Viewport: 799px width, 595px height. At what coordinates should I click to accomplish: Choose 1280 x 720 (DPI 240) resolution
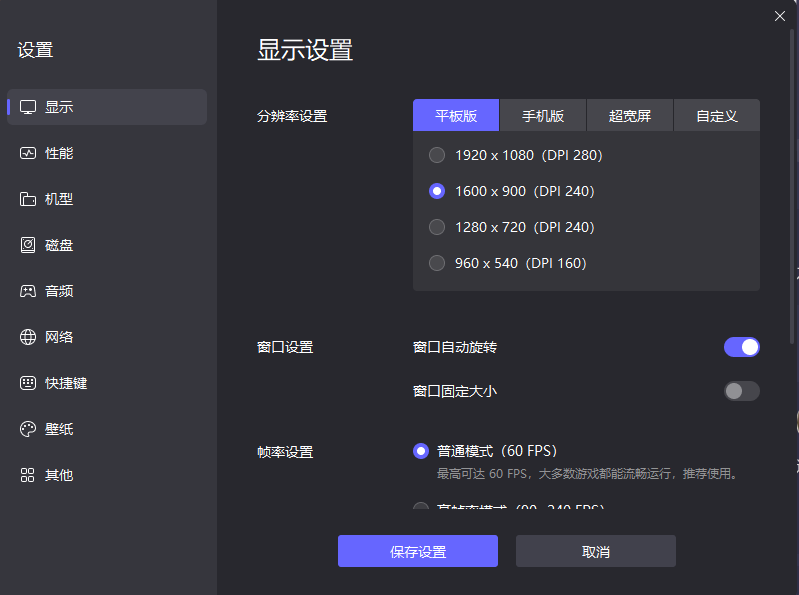click(x=512, y=227)
